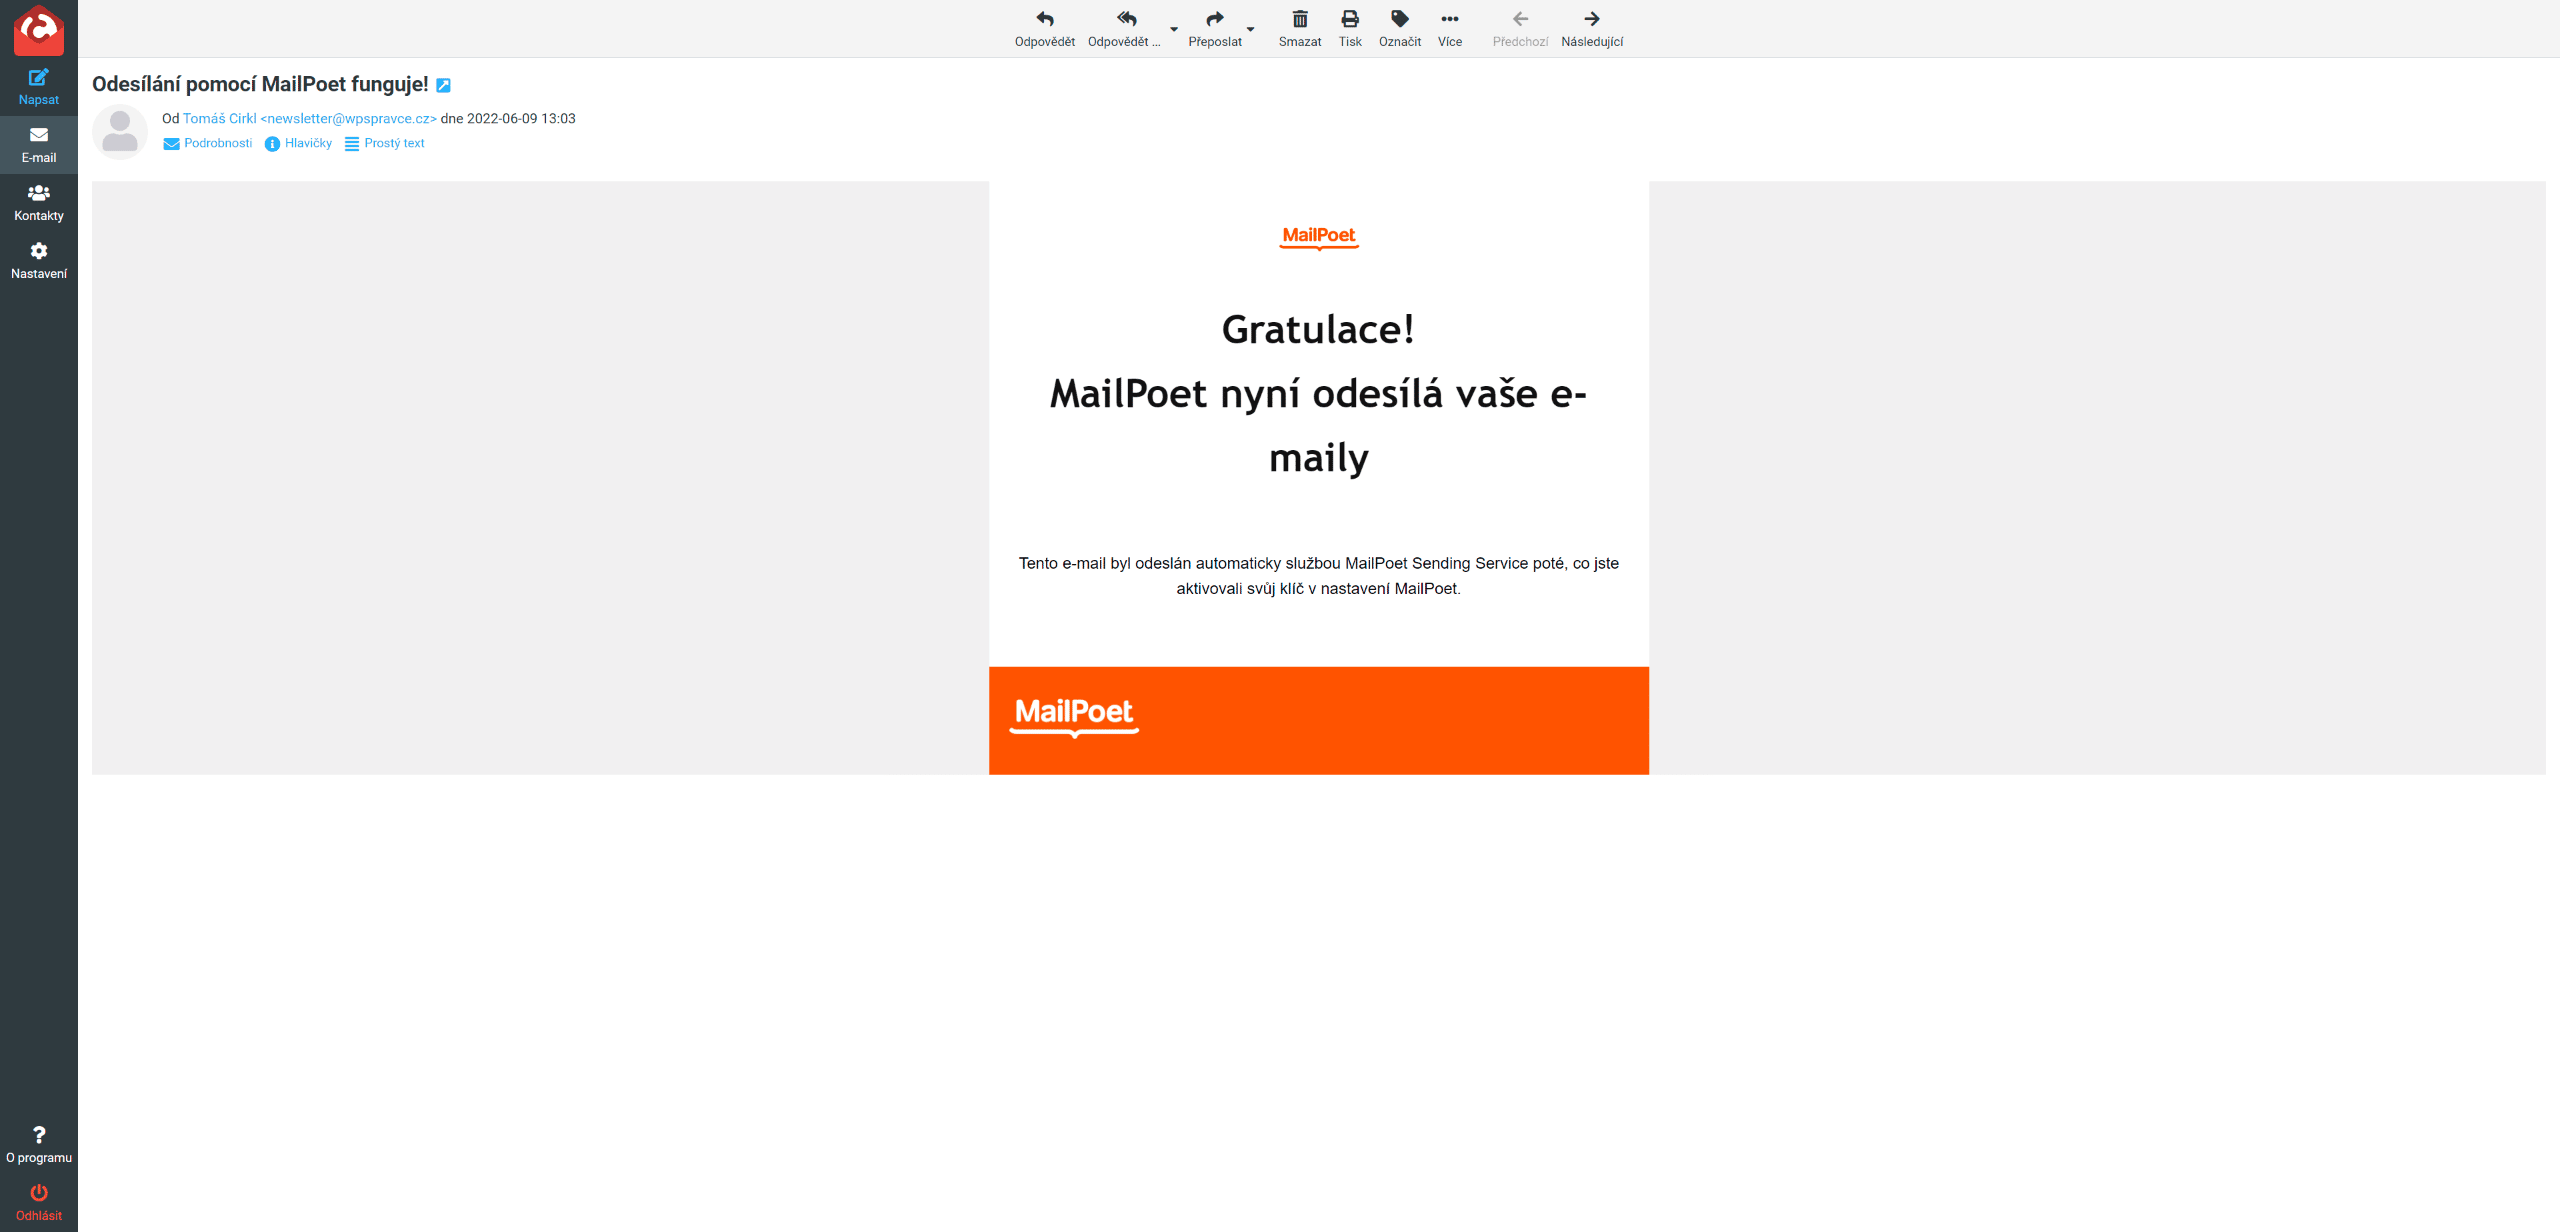
Task: Click the message subject heading
Action: coord(260,84)
